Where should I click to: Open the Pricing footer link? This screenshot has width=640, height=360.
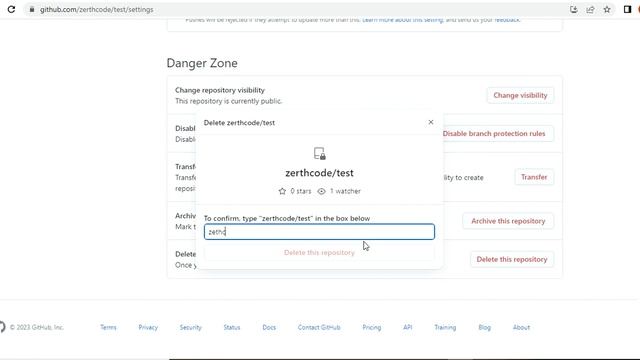(x=371, y=327)
